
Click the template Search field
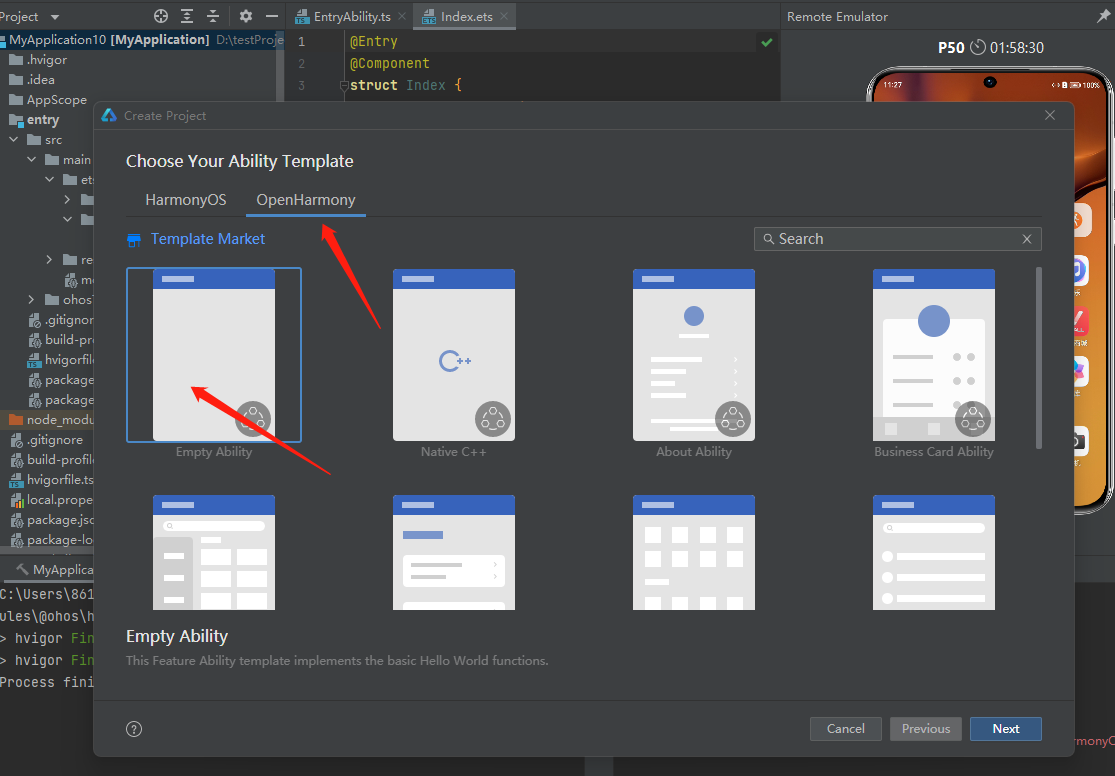point(897,239)
